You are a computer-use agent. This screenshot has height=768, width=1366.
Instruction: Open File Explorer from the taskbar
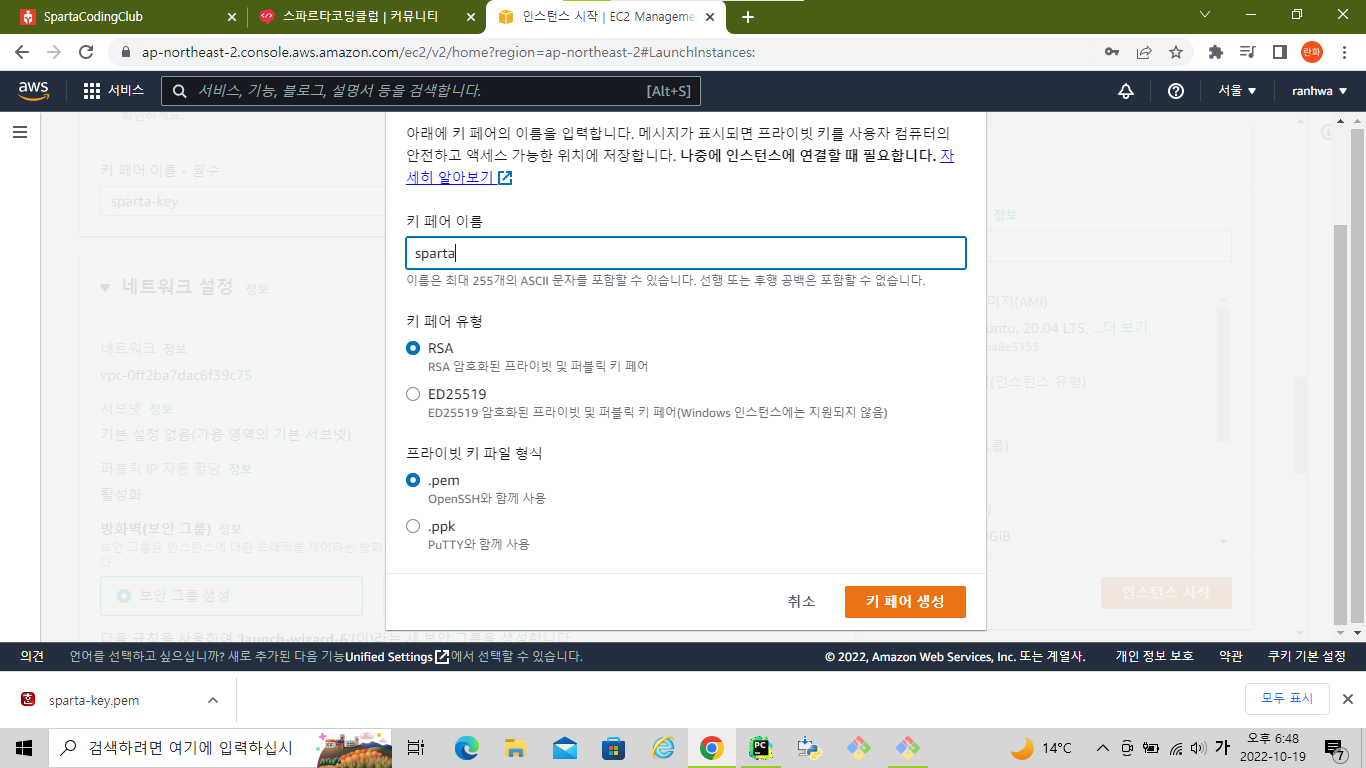click(516, 747)
